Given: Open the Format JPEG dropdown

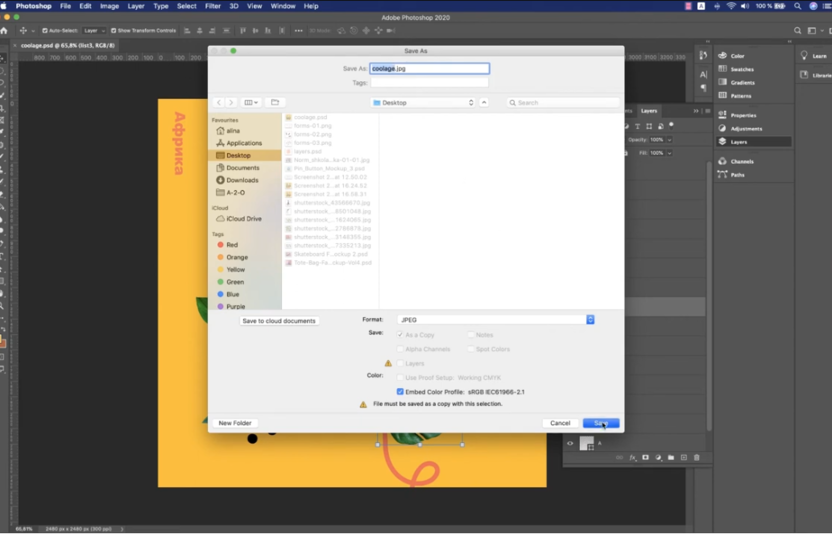Looking at the screenshot, I should click(495, 320).
